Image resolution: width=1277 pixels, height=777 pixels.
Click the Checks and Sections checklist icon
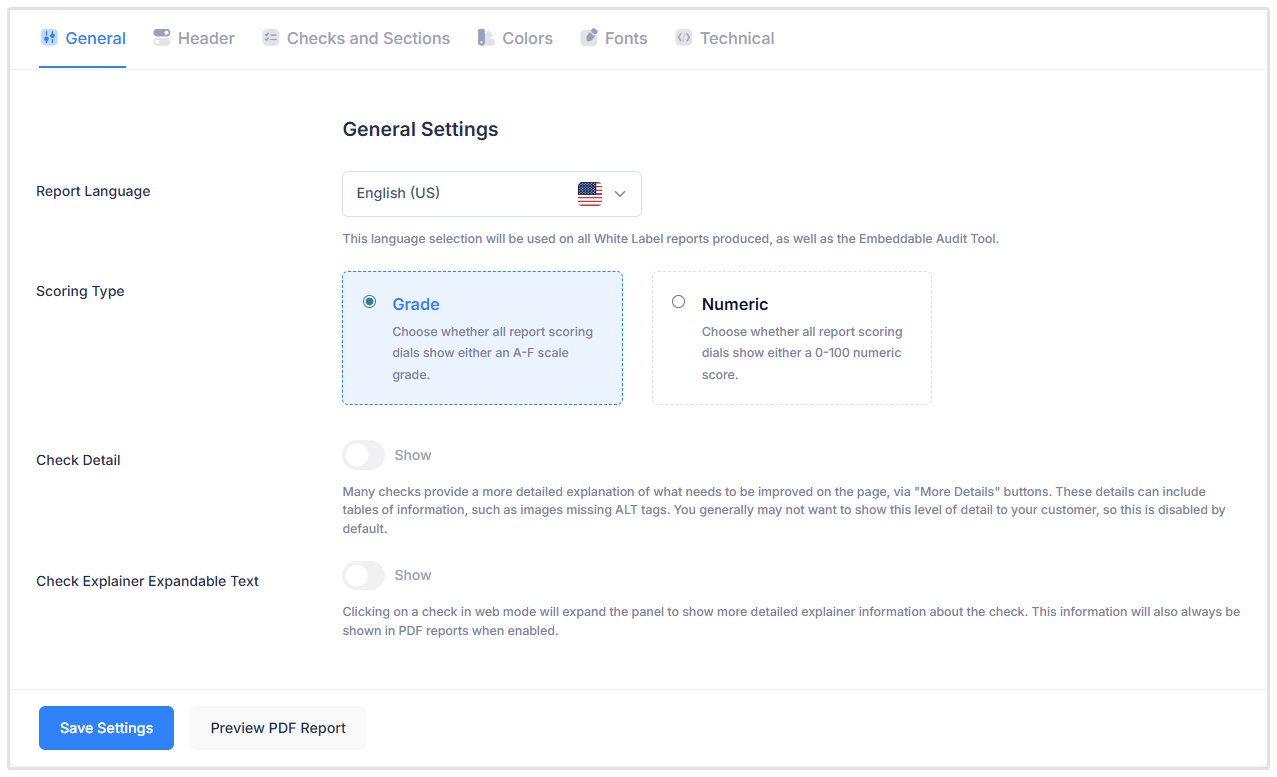(270, 38)
